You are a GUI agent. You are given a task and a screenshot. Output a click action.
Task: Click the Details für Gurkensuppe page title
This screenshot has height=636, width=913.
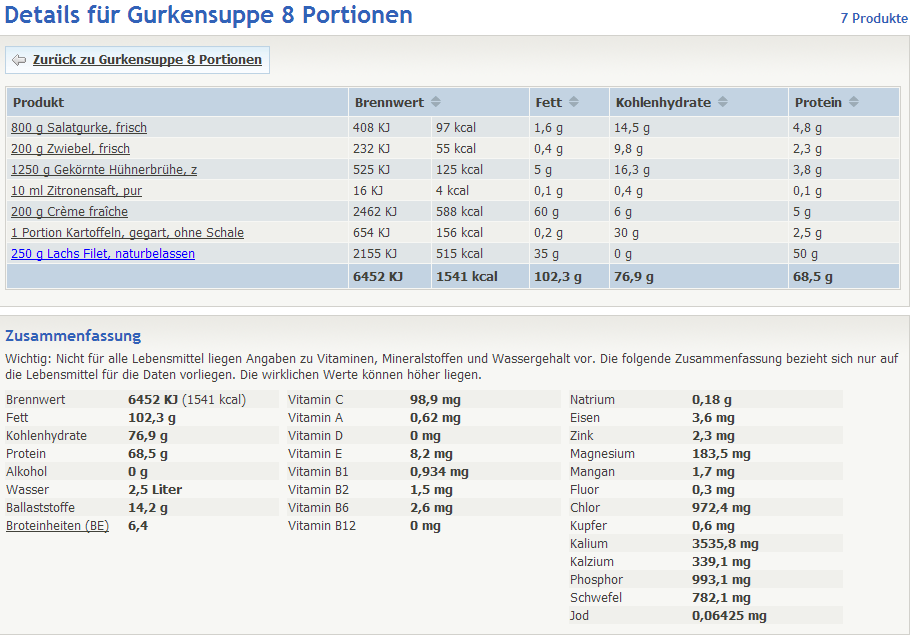209,16
